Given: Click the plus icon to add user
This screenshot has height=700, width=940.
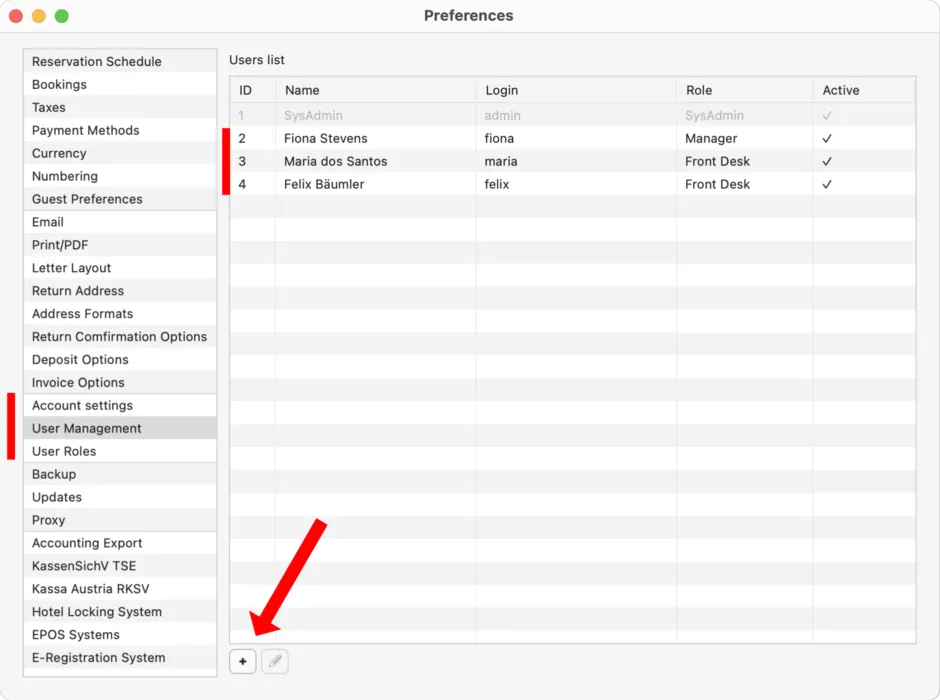Looking at the screenshot, I should coord(243,662).
